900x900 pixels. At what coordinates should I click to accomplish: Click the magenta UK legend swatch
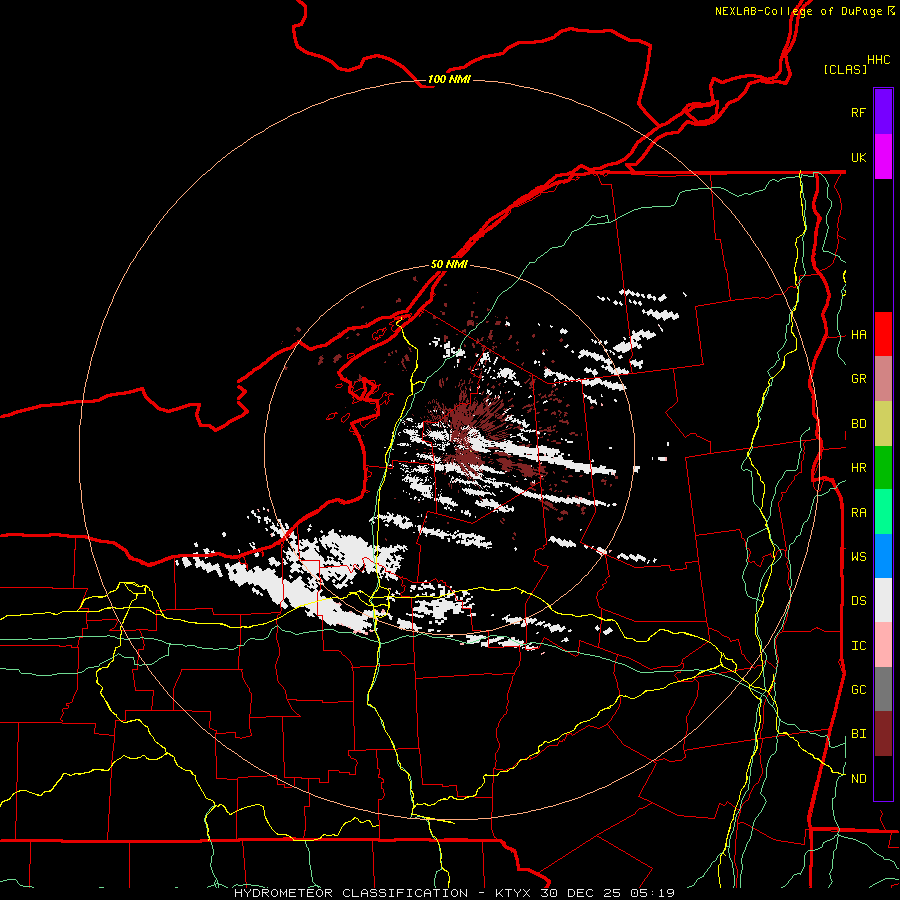point(883,156)
